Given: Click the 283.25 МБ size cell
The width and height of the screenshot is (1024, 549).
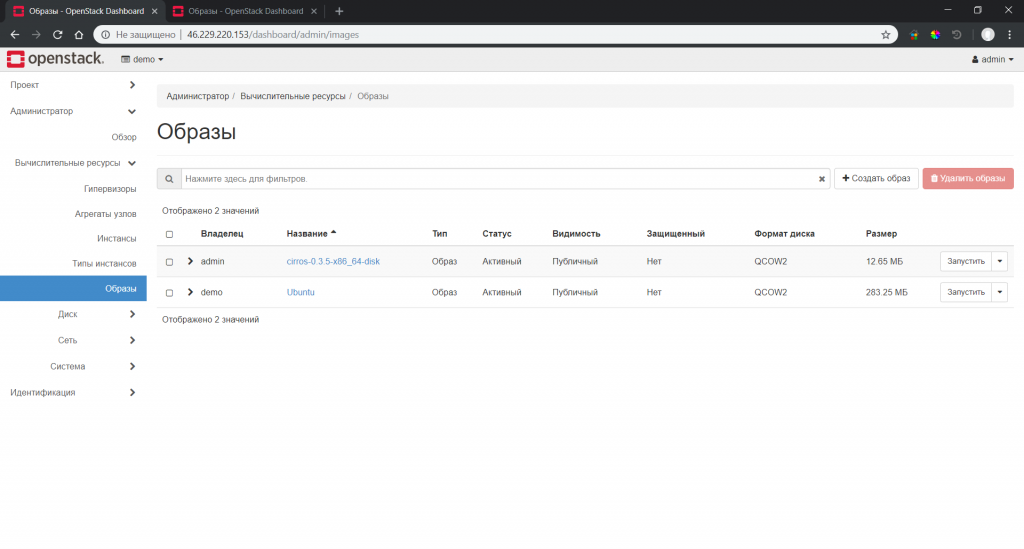Looking at the screenshot, I should tap(886, 292).
